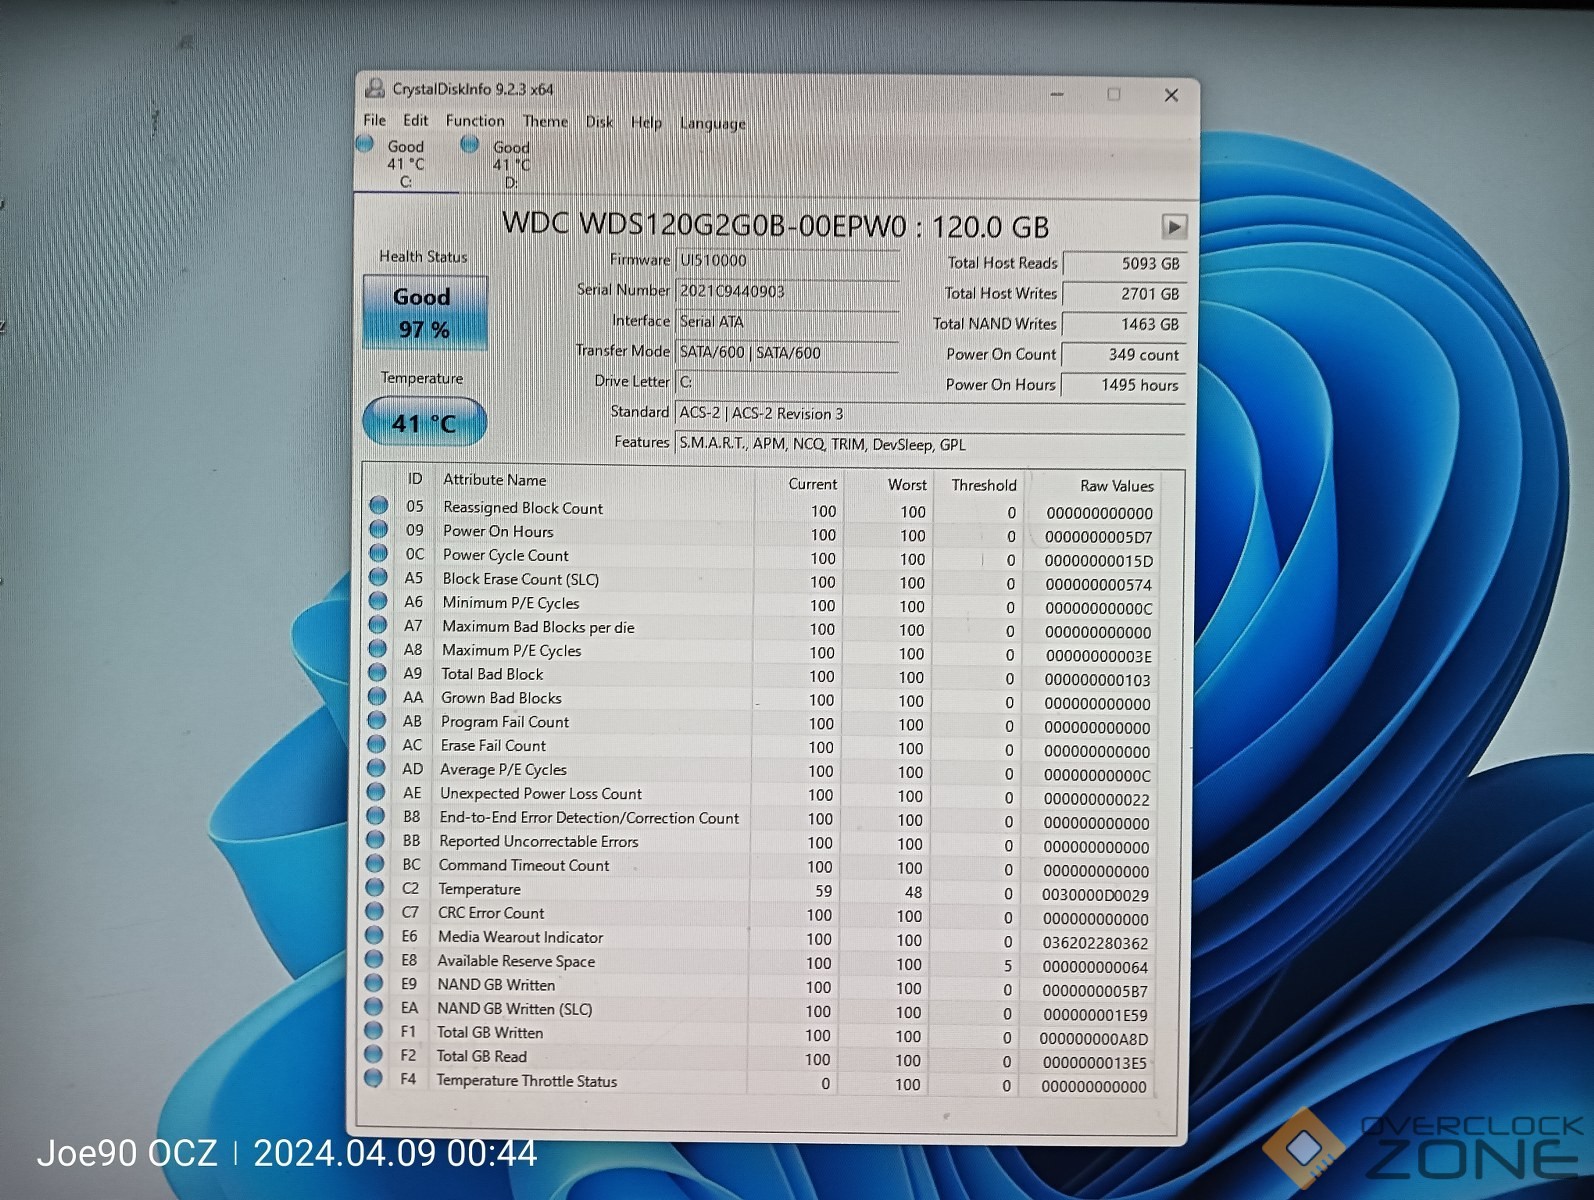Viewport: 1594px width, 1200px height.
Task: Click the status dot for Maximum P/E Cycles
Action: tap(378, 649)
